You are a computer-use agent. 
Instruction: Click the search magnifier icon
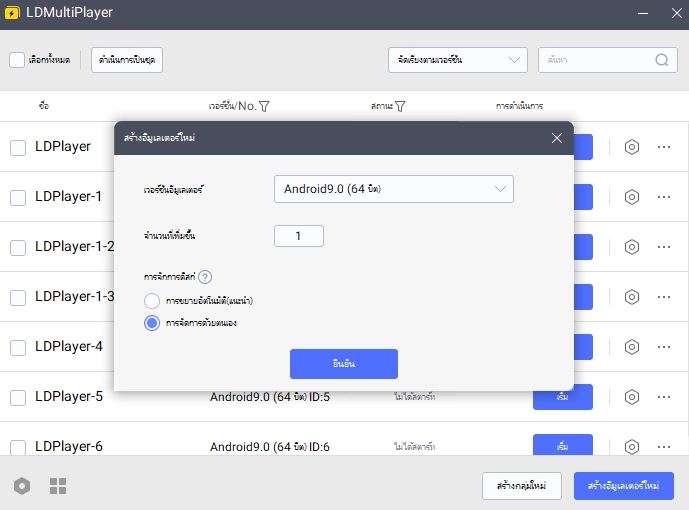tap(662, 60)
